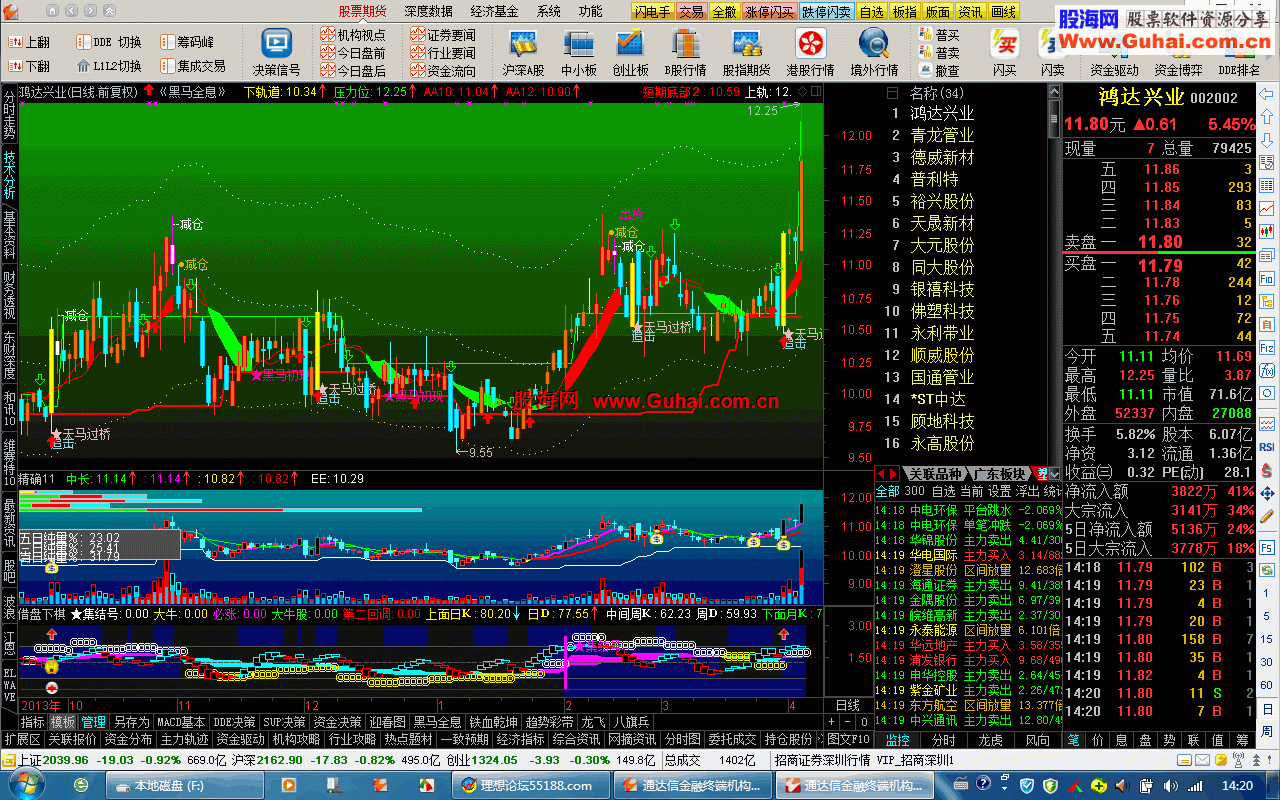This screenshot has width=1280, height=800.
Task: Click the 另存为 template button
Action: click(131, 722)
